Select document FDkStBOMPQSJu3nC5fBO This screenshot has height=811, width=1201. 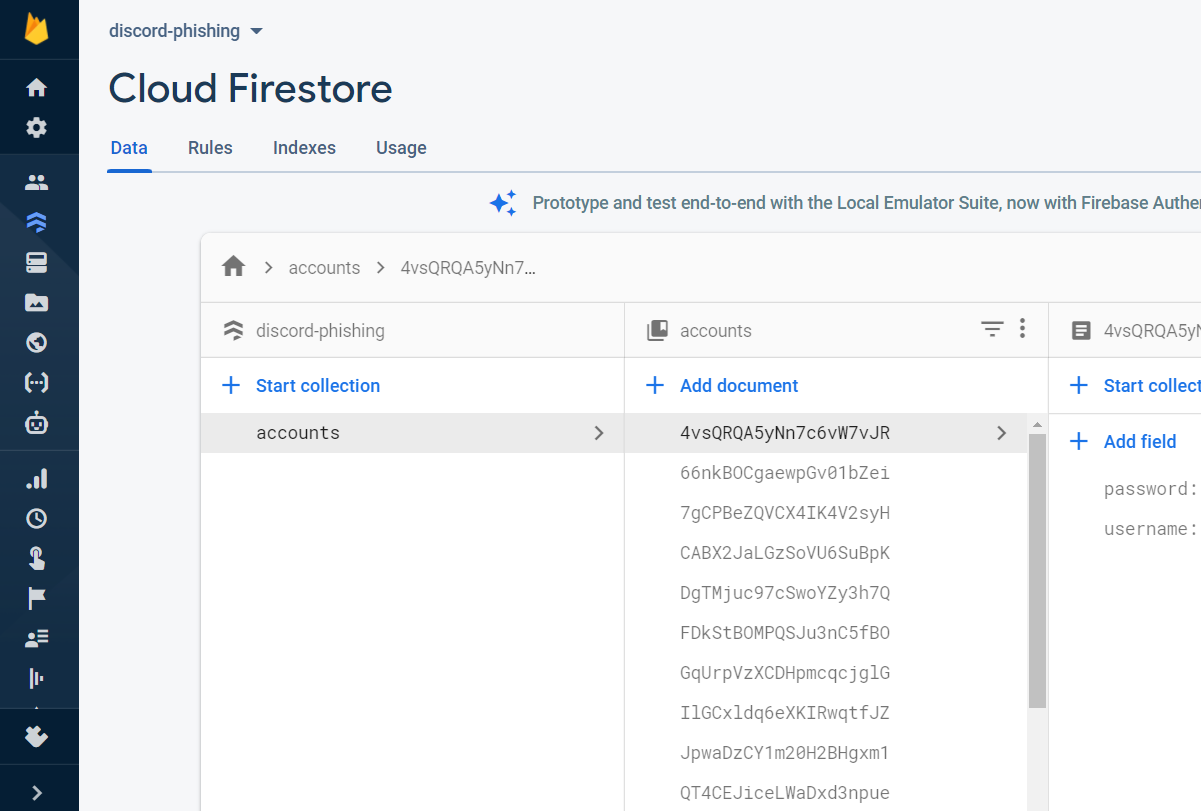pos(826,633)
